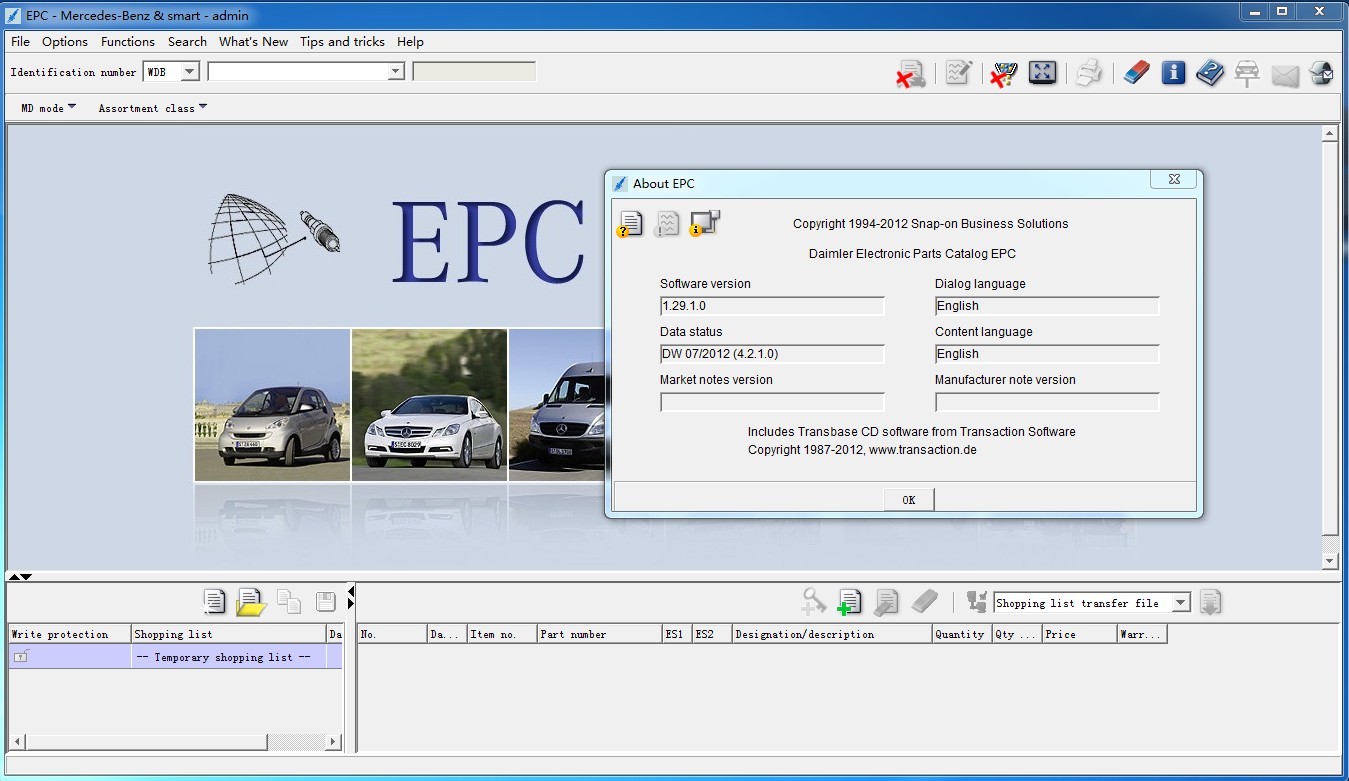Click the write protection lock icon in list row
Screen dimensions: 1349x781
pos(21,656)
